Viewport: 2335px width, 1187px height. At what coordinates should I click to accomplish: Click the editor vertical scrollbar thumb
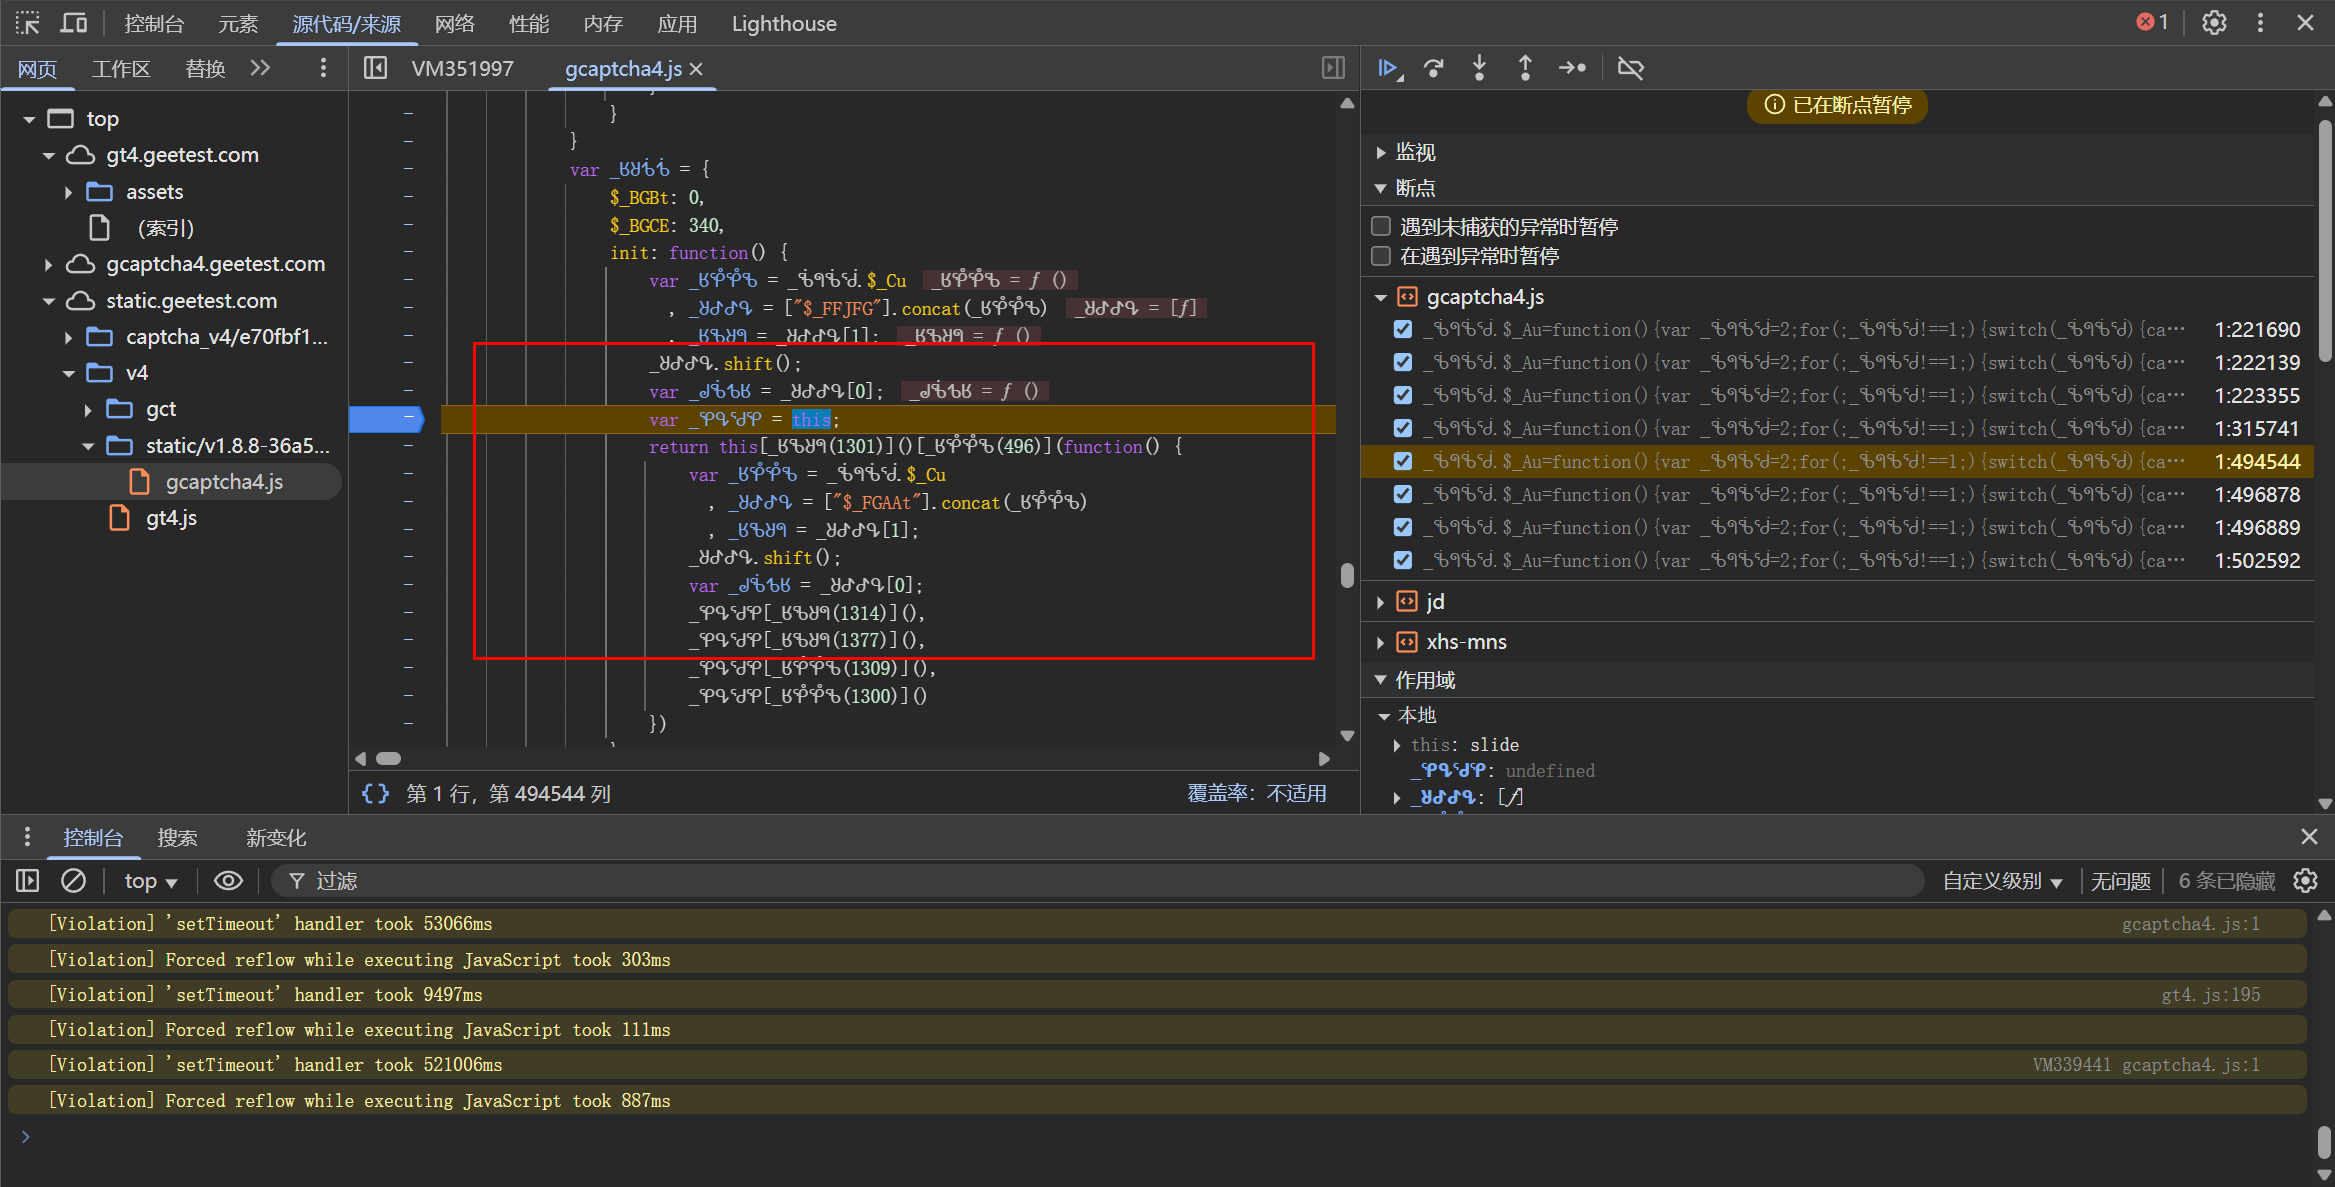tap(1347, 575)
